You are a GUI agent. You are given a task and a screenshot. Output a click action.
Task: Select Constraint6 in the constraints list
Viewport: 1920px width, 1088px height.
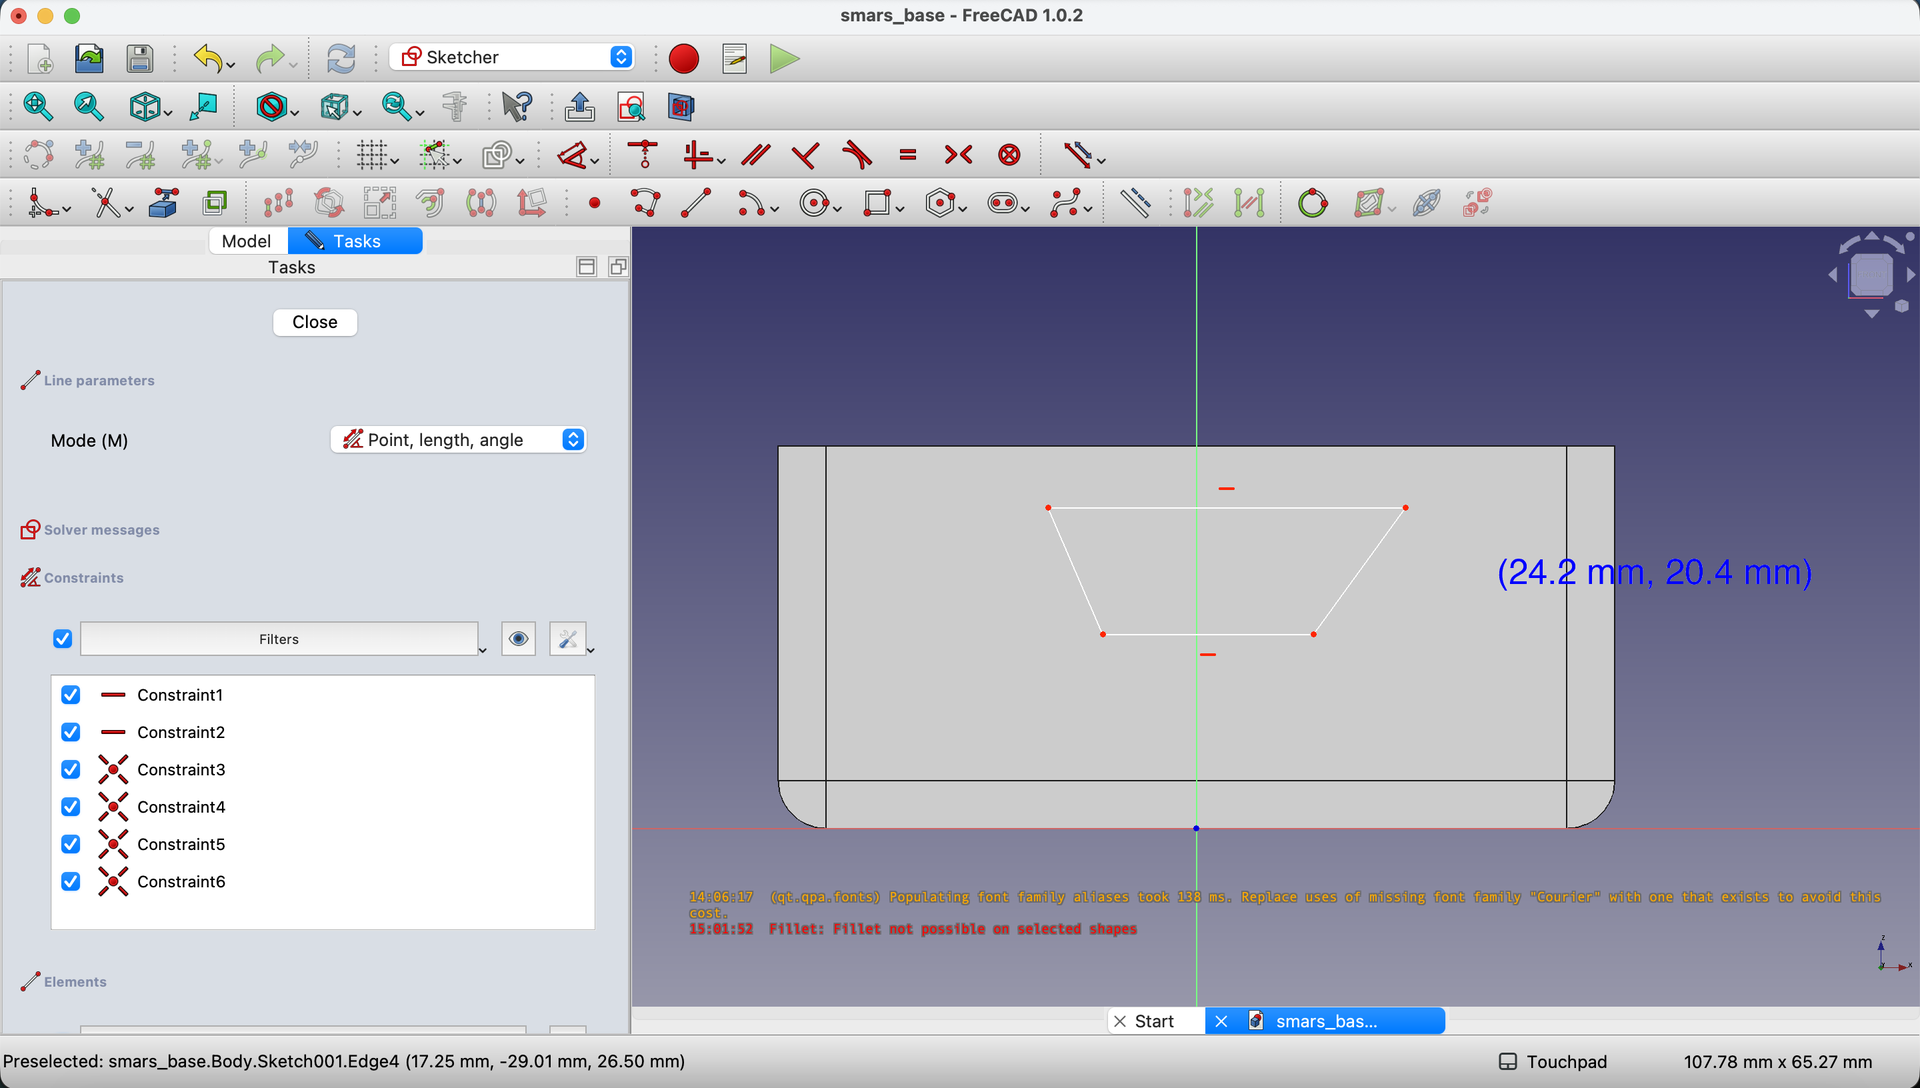click(181, 882)
